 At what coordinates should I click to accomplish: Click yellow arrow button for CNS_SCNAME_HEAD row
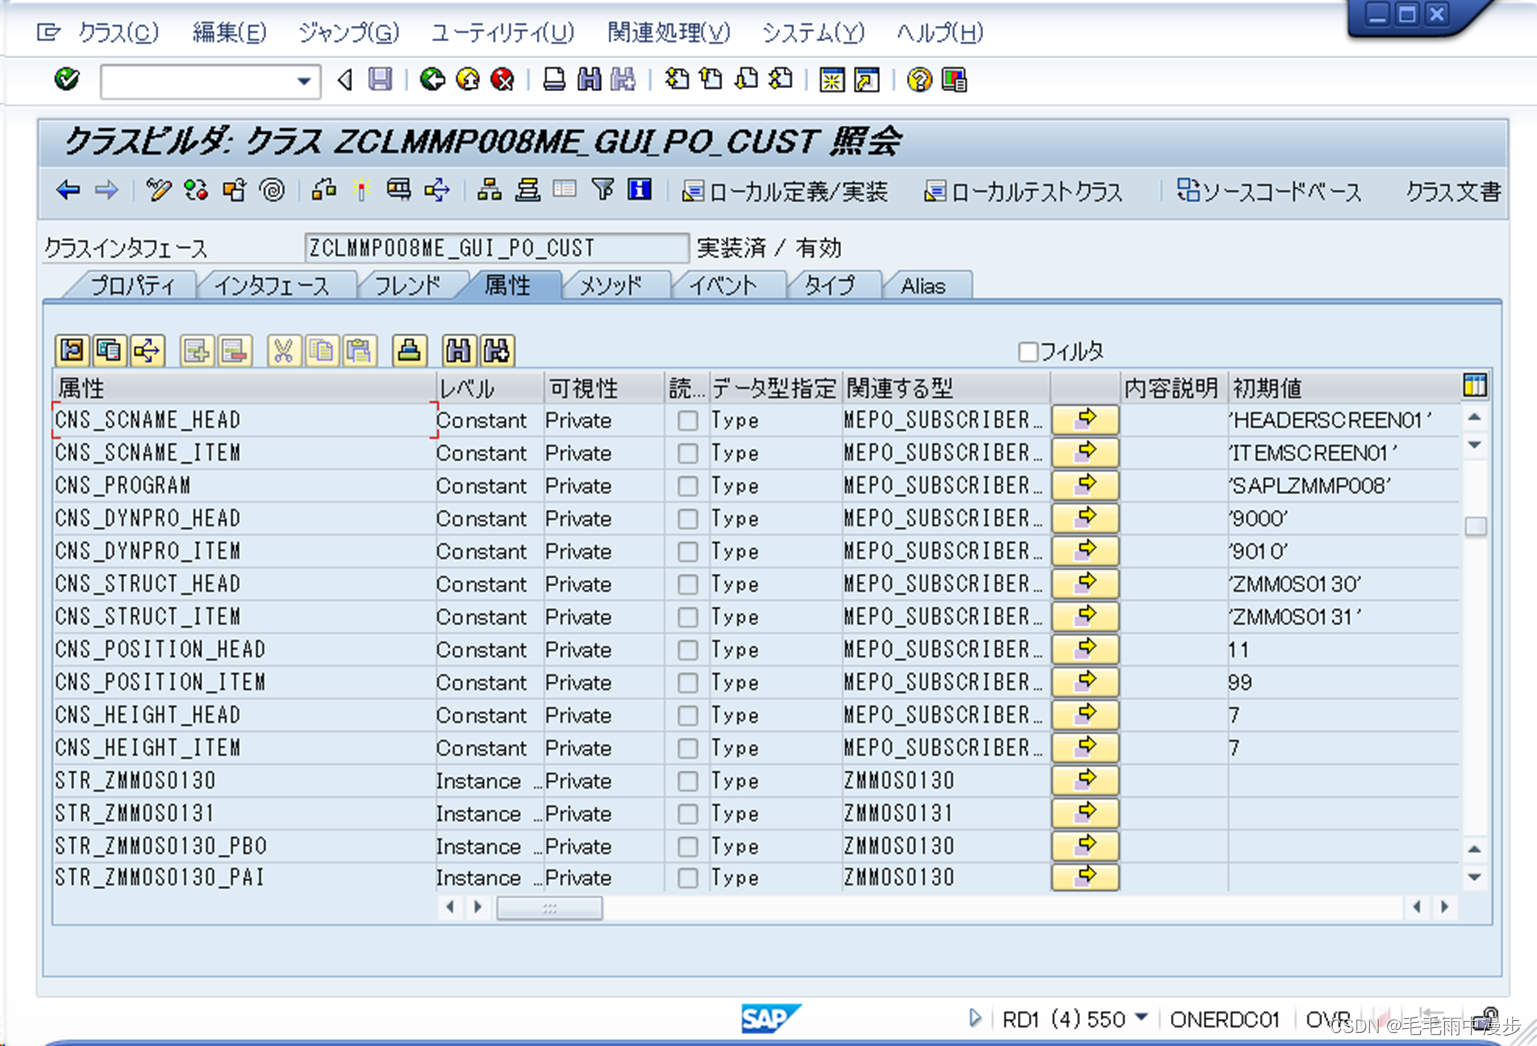click(1085, 420)
